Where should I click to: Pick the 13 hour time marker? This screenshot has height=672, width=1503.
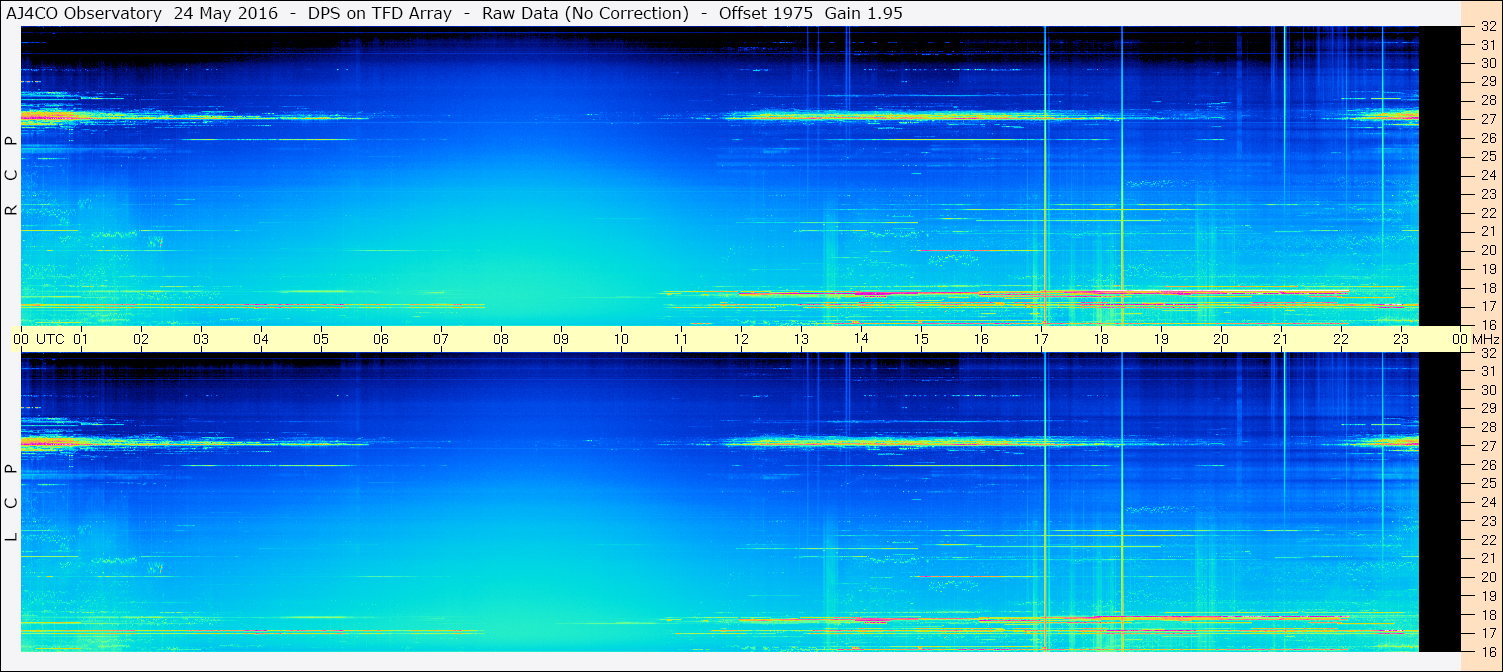tap(801, 339)
